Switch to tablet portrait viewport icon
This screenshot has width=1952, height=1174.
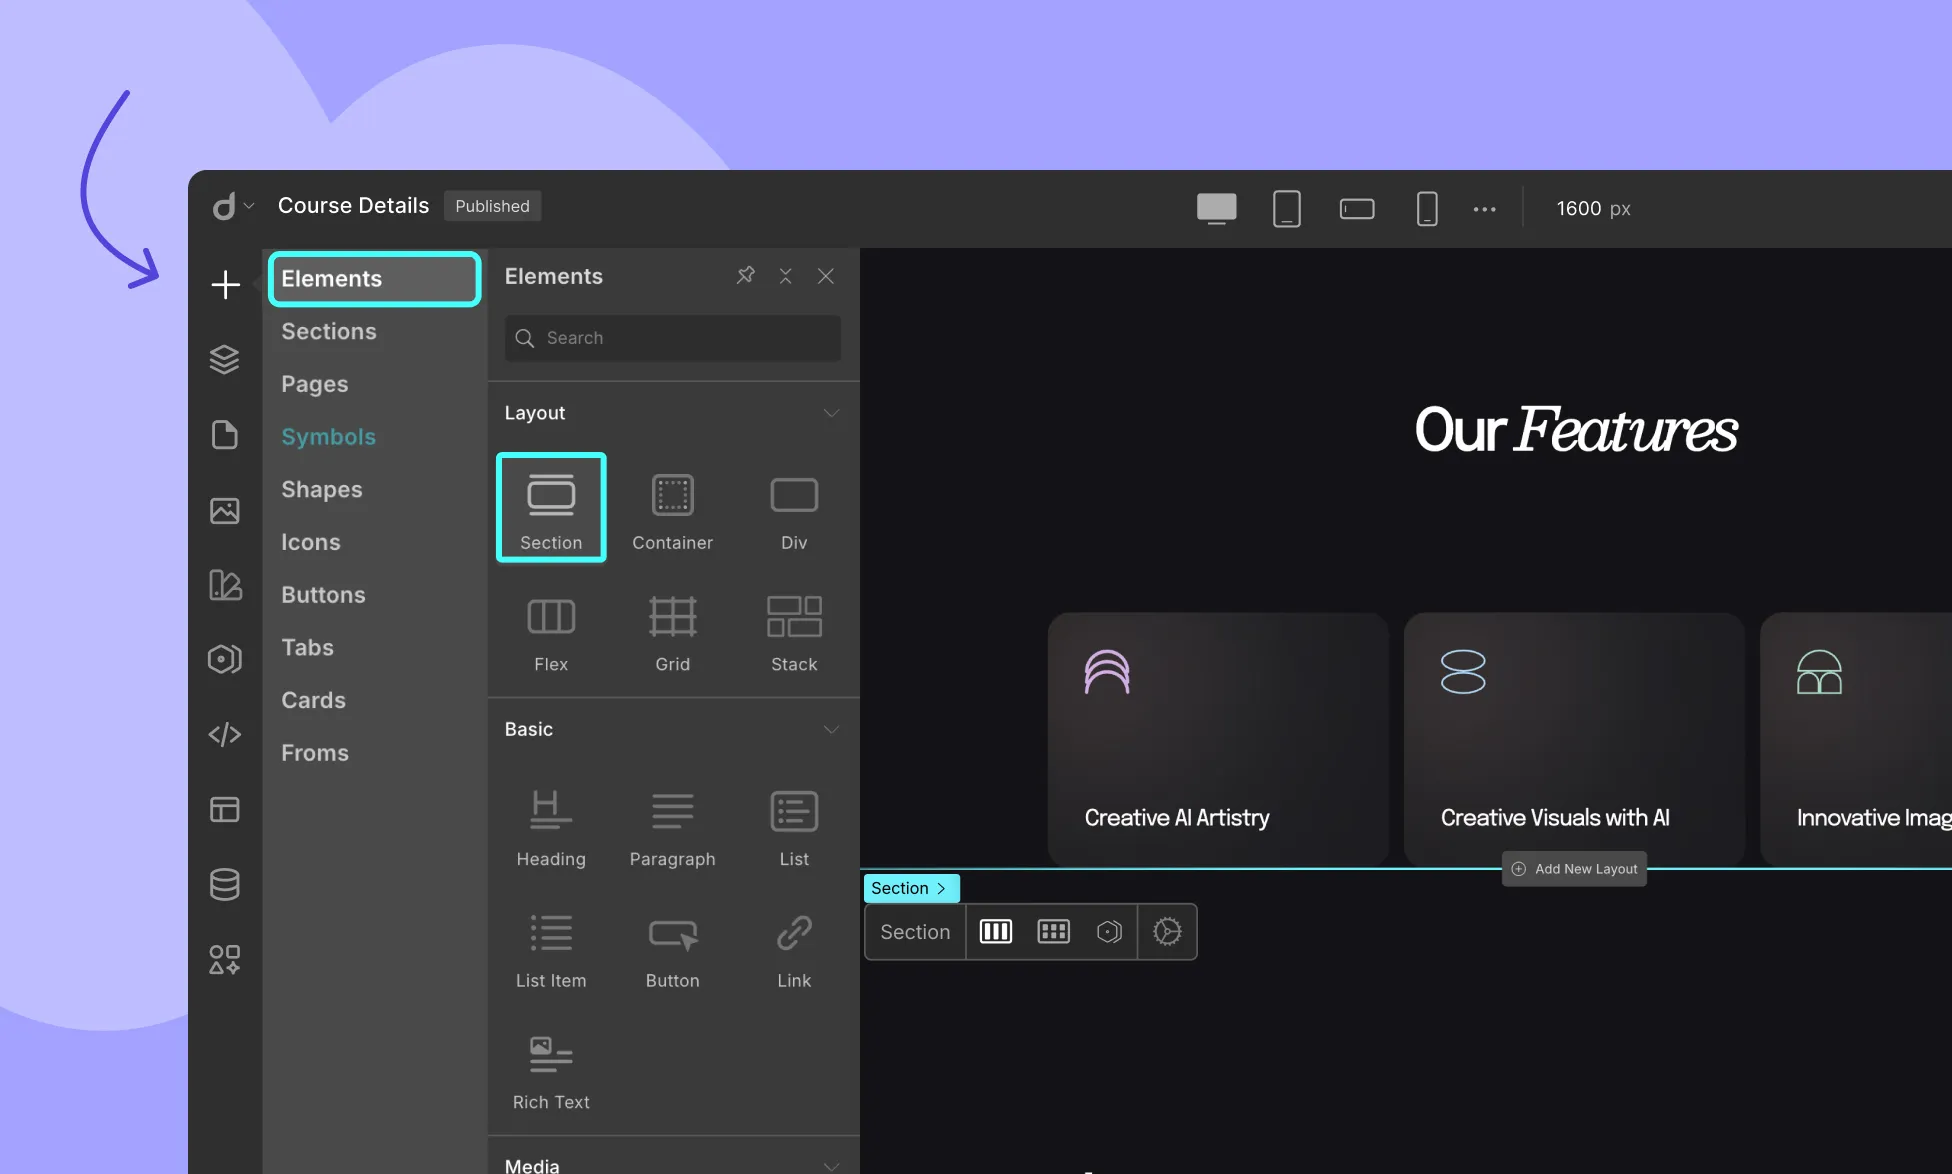tap(1287, 208)
